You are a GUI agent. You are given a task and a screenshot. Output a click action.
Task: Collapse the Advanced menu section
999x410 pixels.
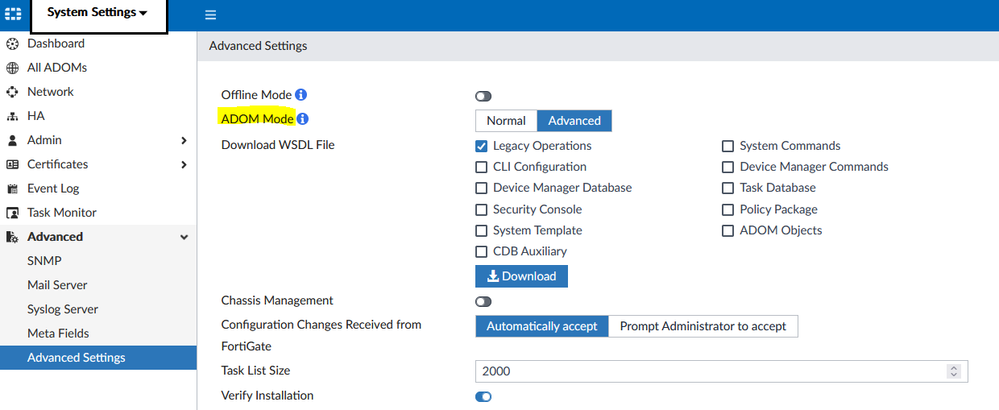183,237
